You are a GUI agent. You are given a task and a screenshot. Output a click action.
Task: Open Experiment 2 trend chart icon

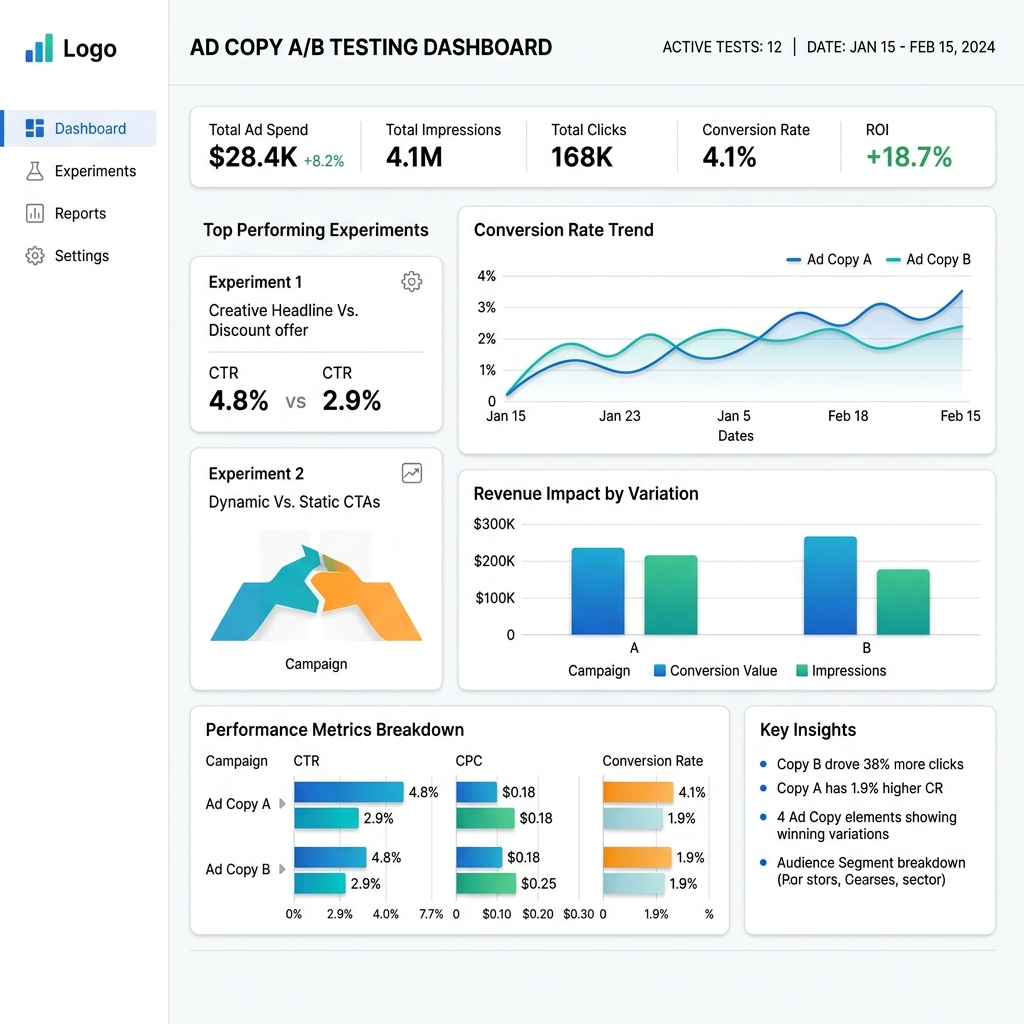pyautogui.click(x=411, y=473)
